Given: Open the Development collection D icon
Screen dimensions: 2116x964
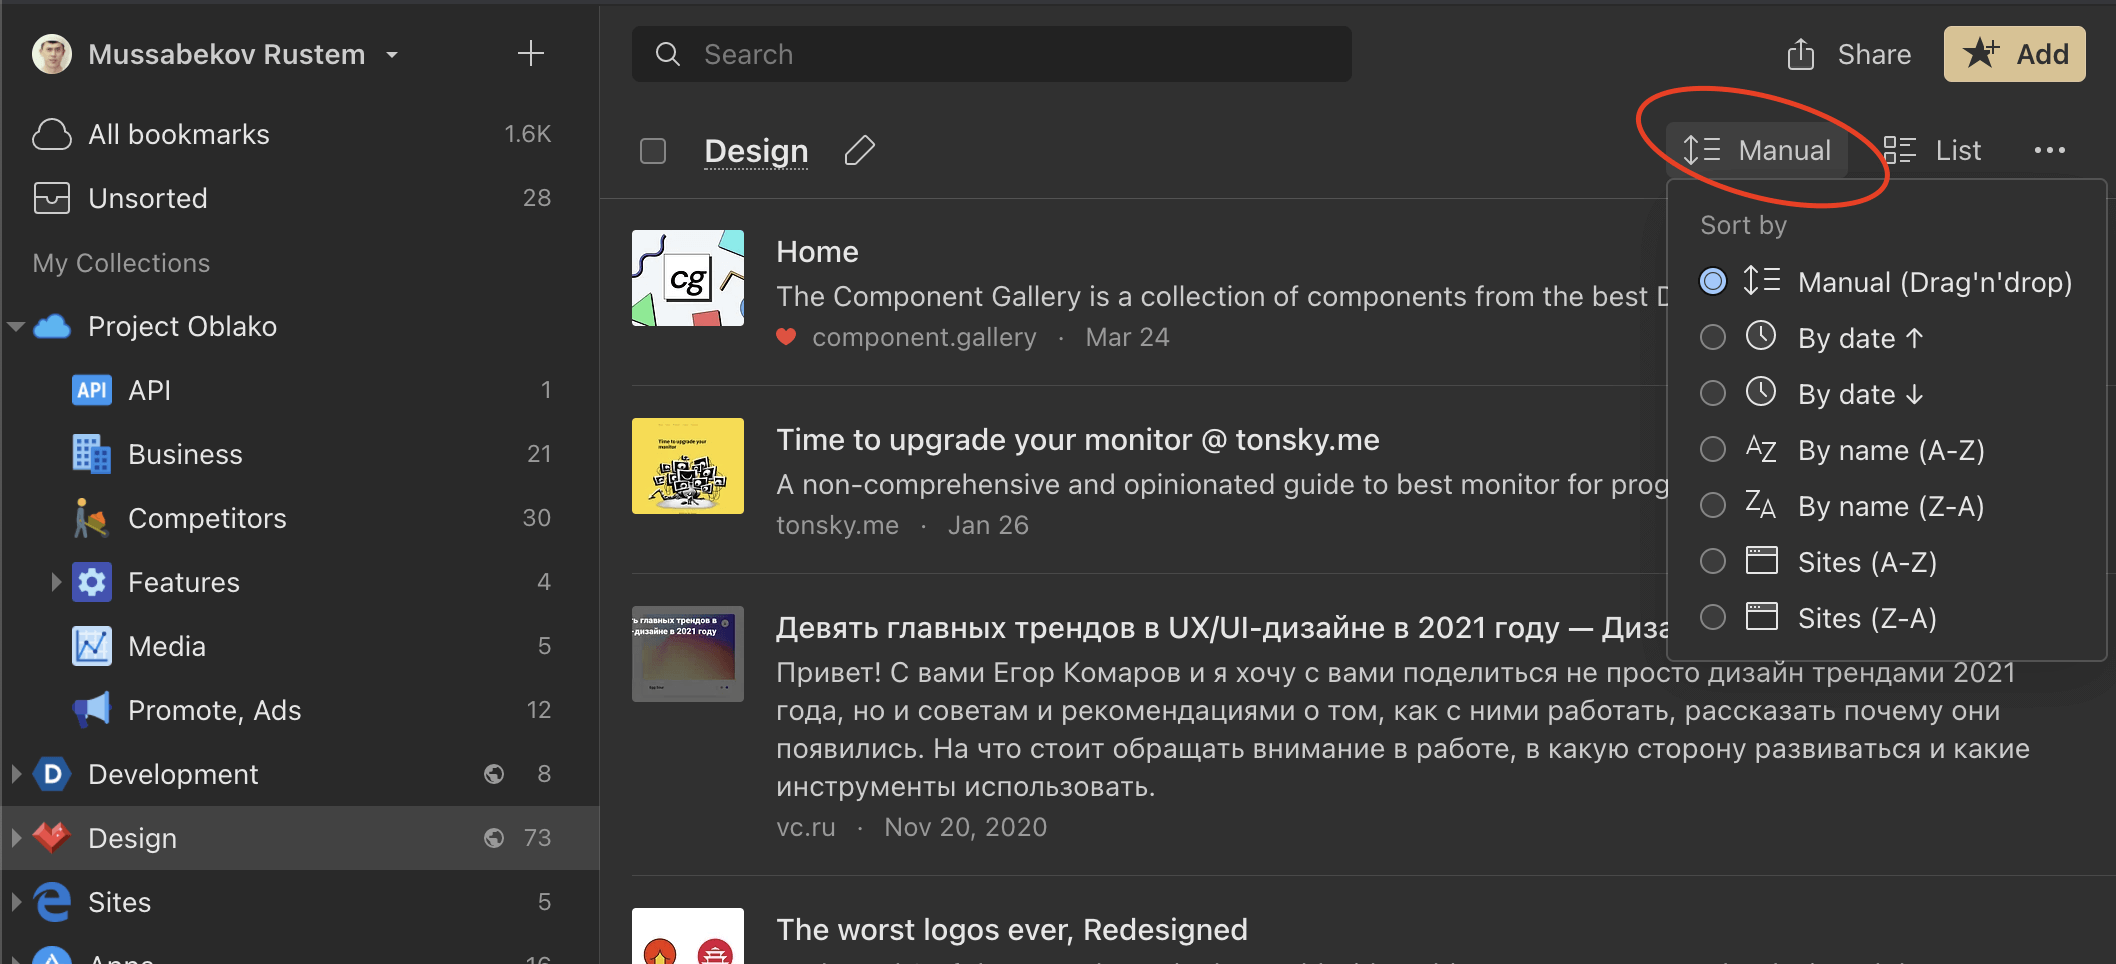Looking at the screenshot, I should coord(52,774).
